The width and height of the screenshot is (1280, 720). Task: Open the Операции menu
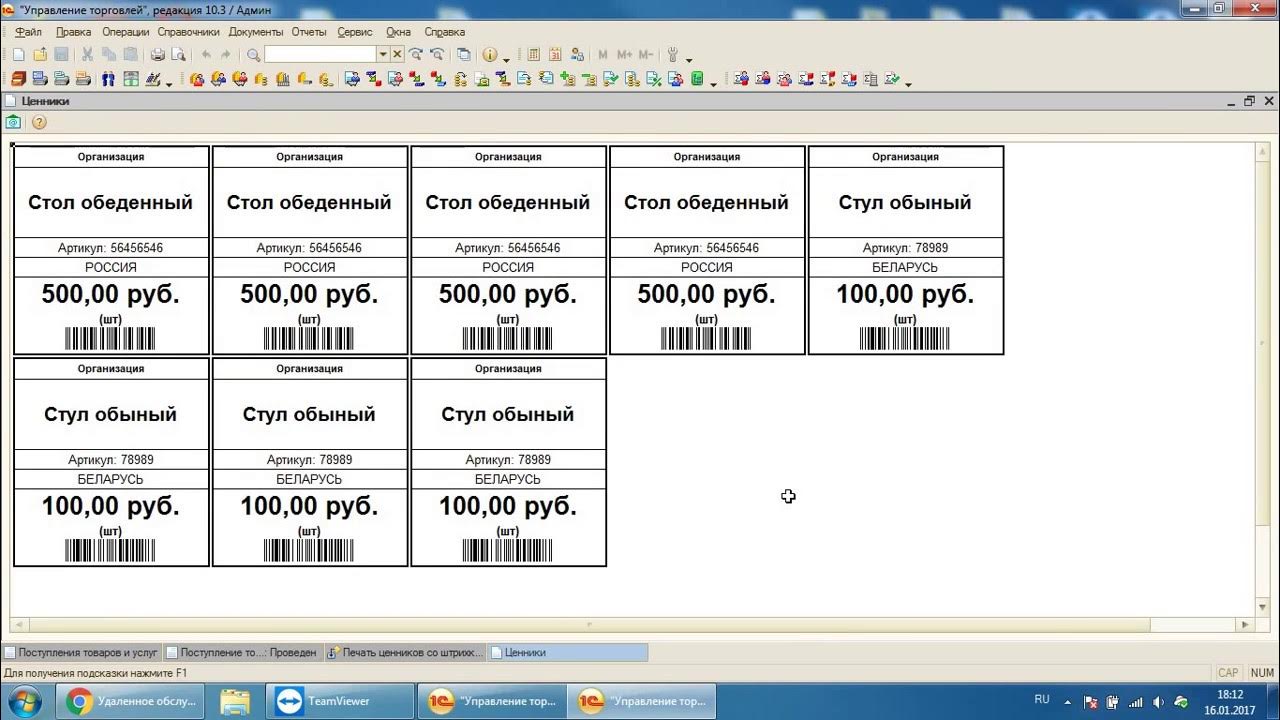[x=125, y=32]
